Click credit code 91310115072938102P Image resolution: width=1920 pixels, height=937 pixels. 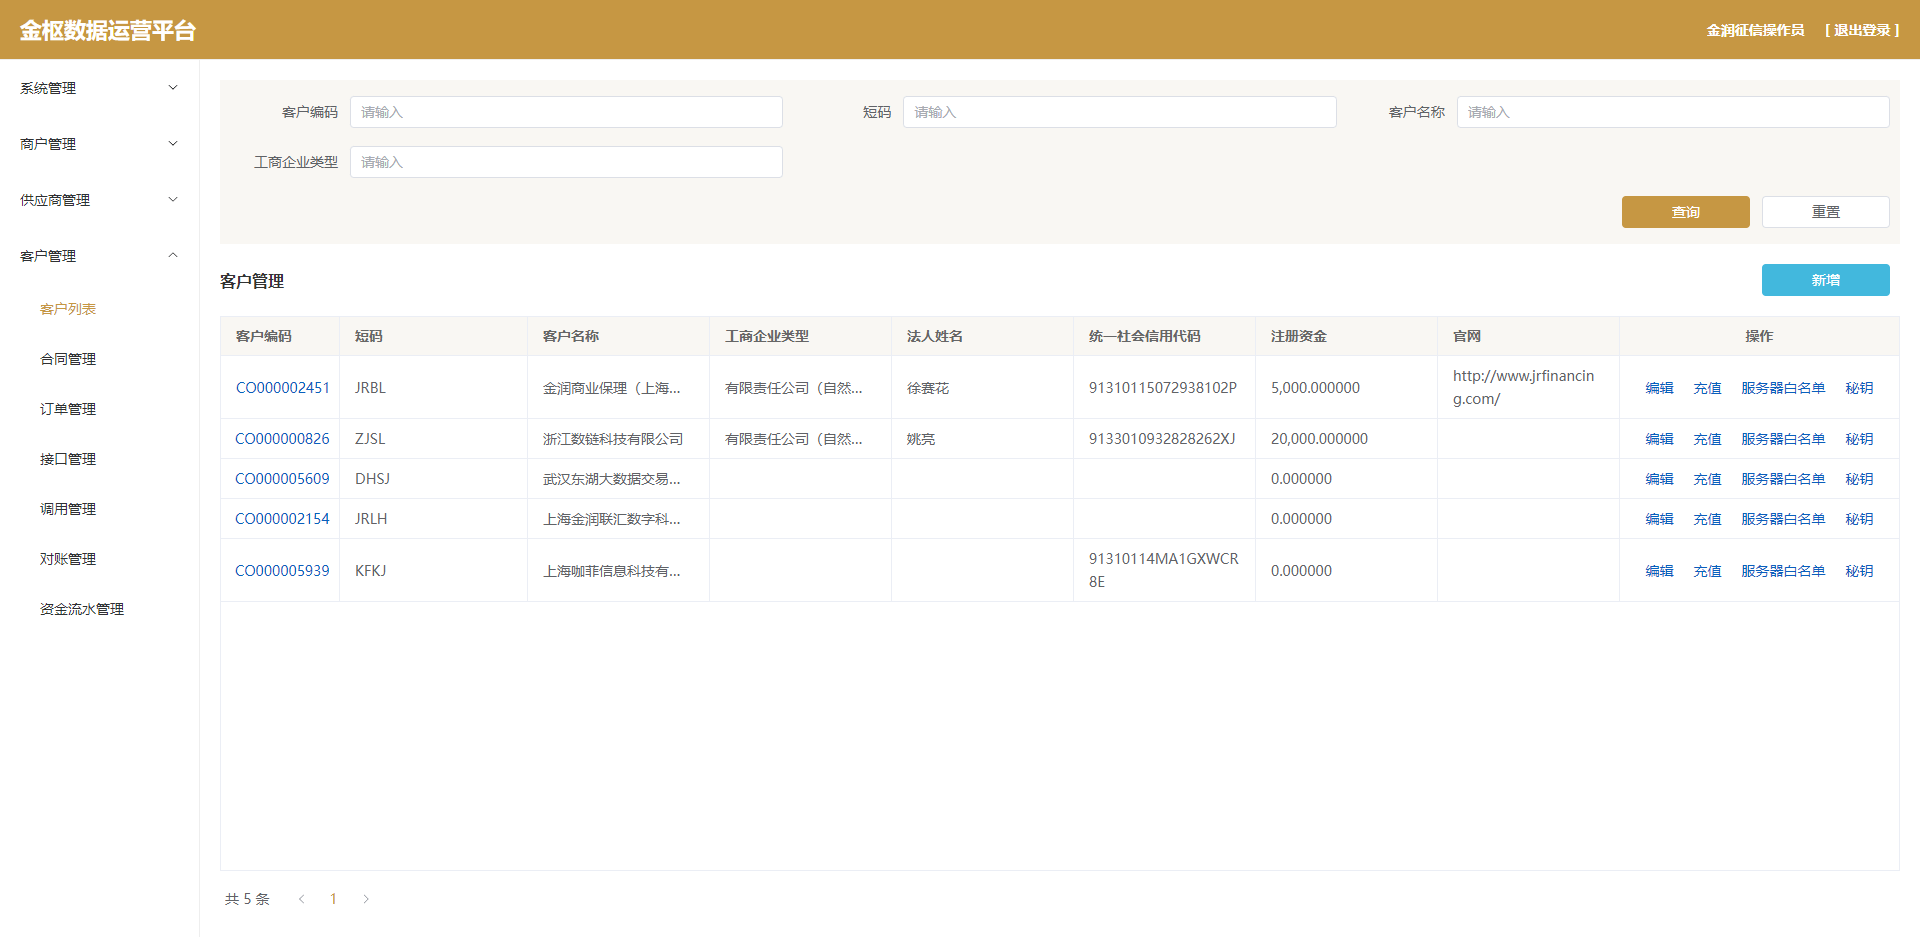click(1163, 388)
